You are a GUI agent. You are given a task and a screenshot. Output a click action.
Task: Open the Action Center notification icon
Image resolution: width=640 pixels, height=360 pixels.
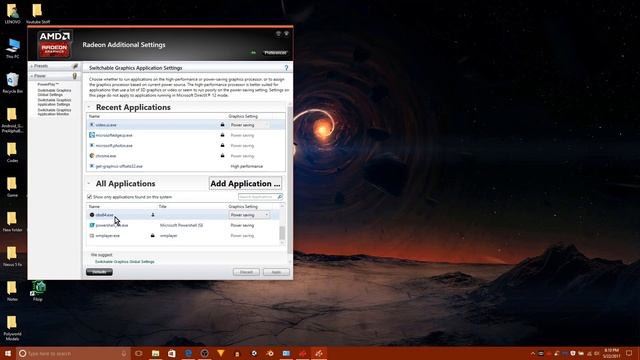[x=629, y=353]
